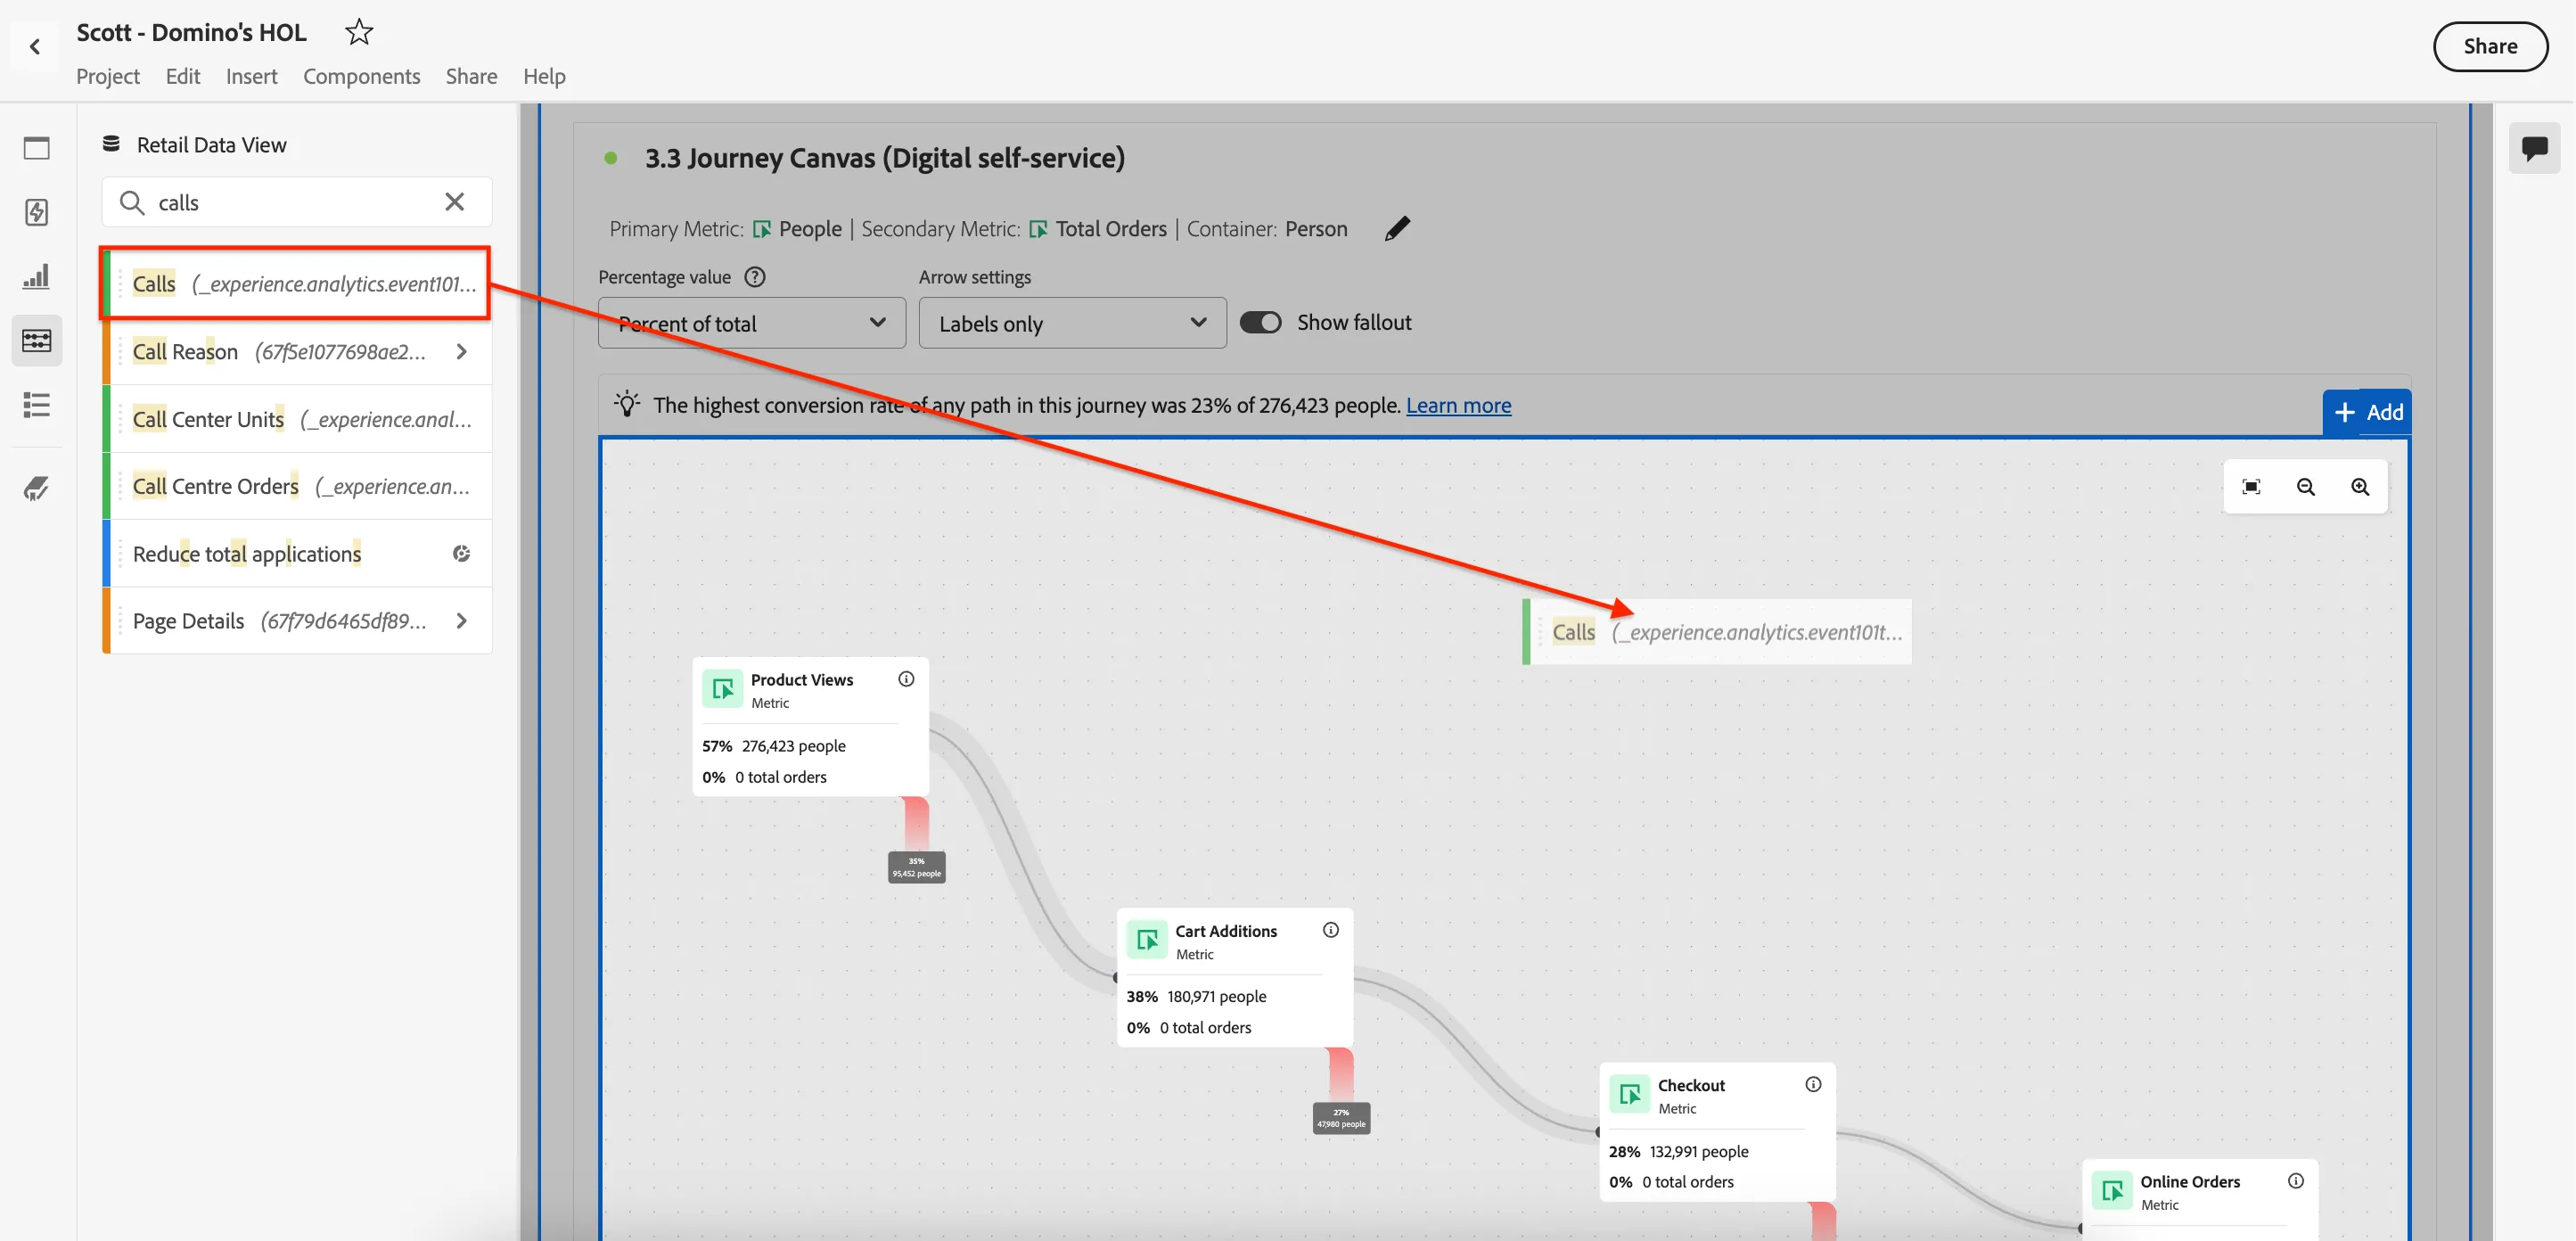Click the back arrow beside project title
This screenshot has height=1241, width=2576.
[x=35, y=46]
